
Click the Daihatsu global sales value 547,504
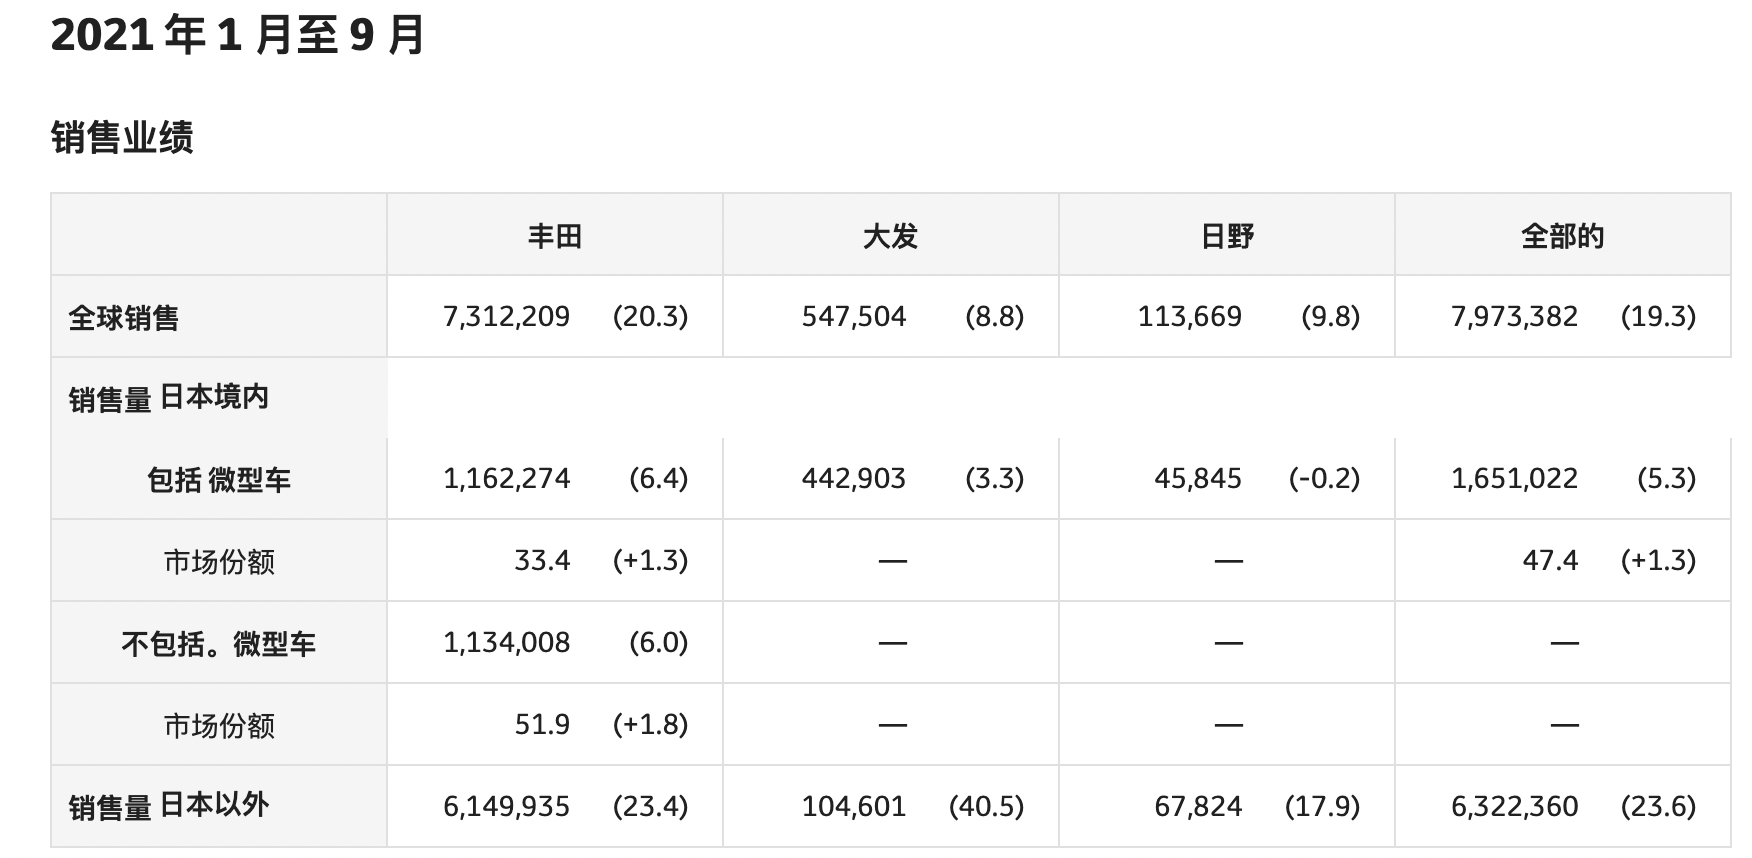click(x=854, y=317)
